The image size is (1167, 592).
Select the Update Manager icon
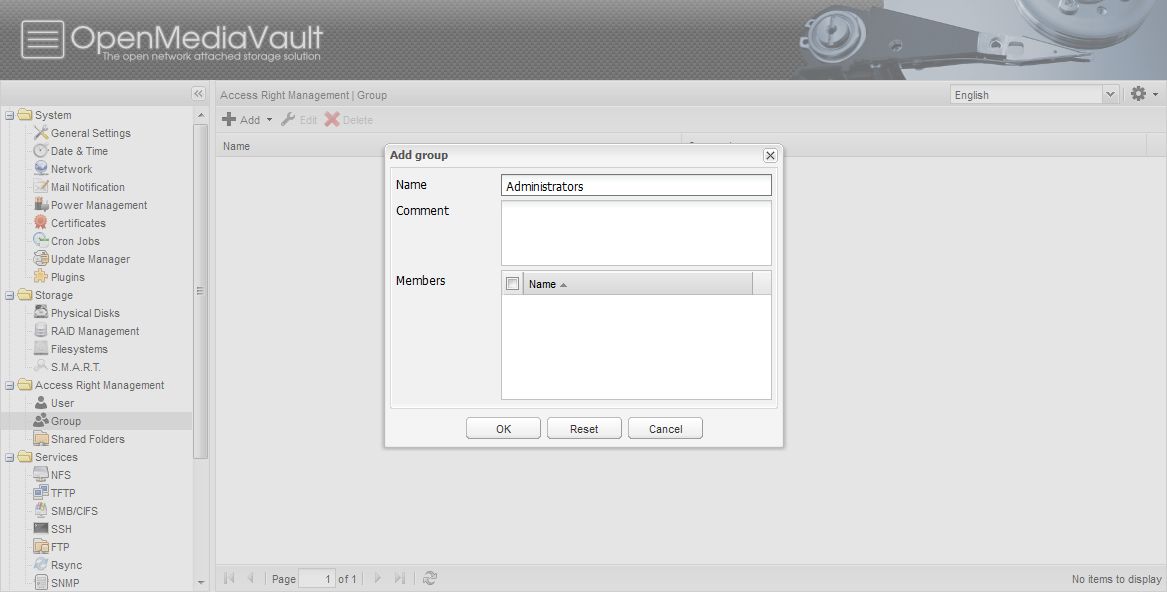coord(41,258)
